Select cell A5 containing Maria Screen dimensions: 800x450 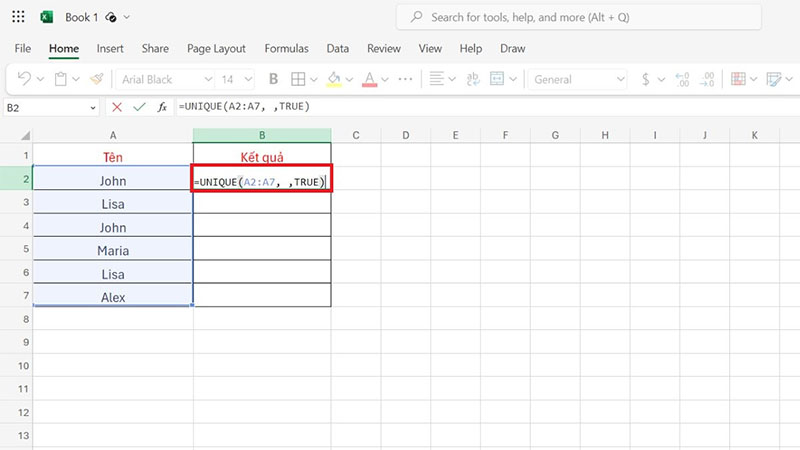(x=113, y=250)
